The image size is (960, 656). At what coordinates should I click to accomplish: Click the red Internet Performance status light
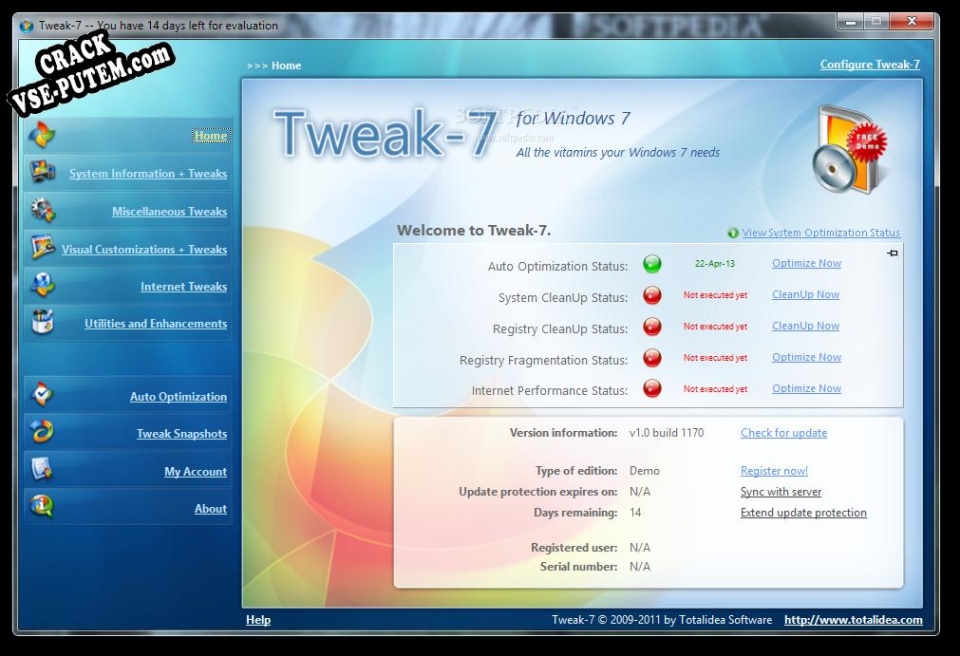(652, 389)
